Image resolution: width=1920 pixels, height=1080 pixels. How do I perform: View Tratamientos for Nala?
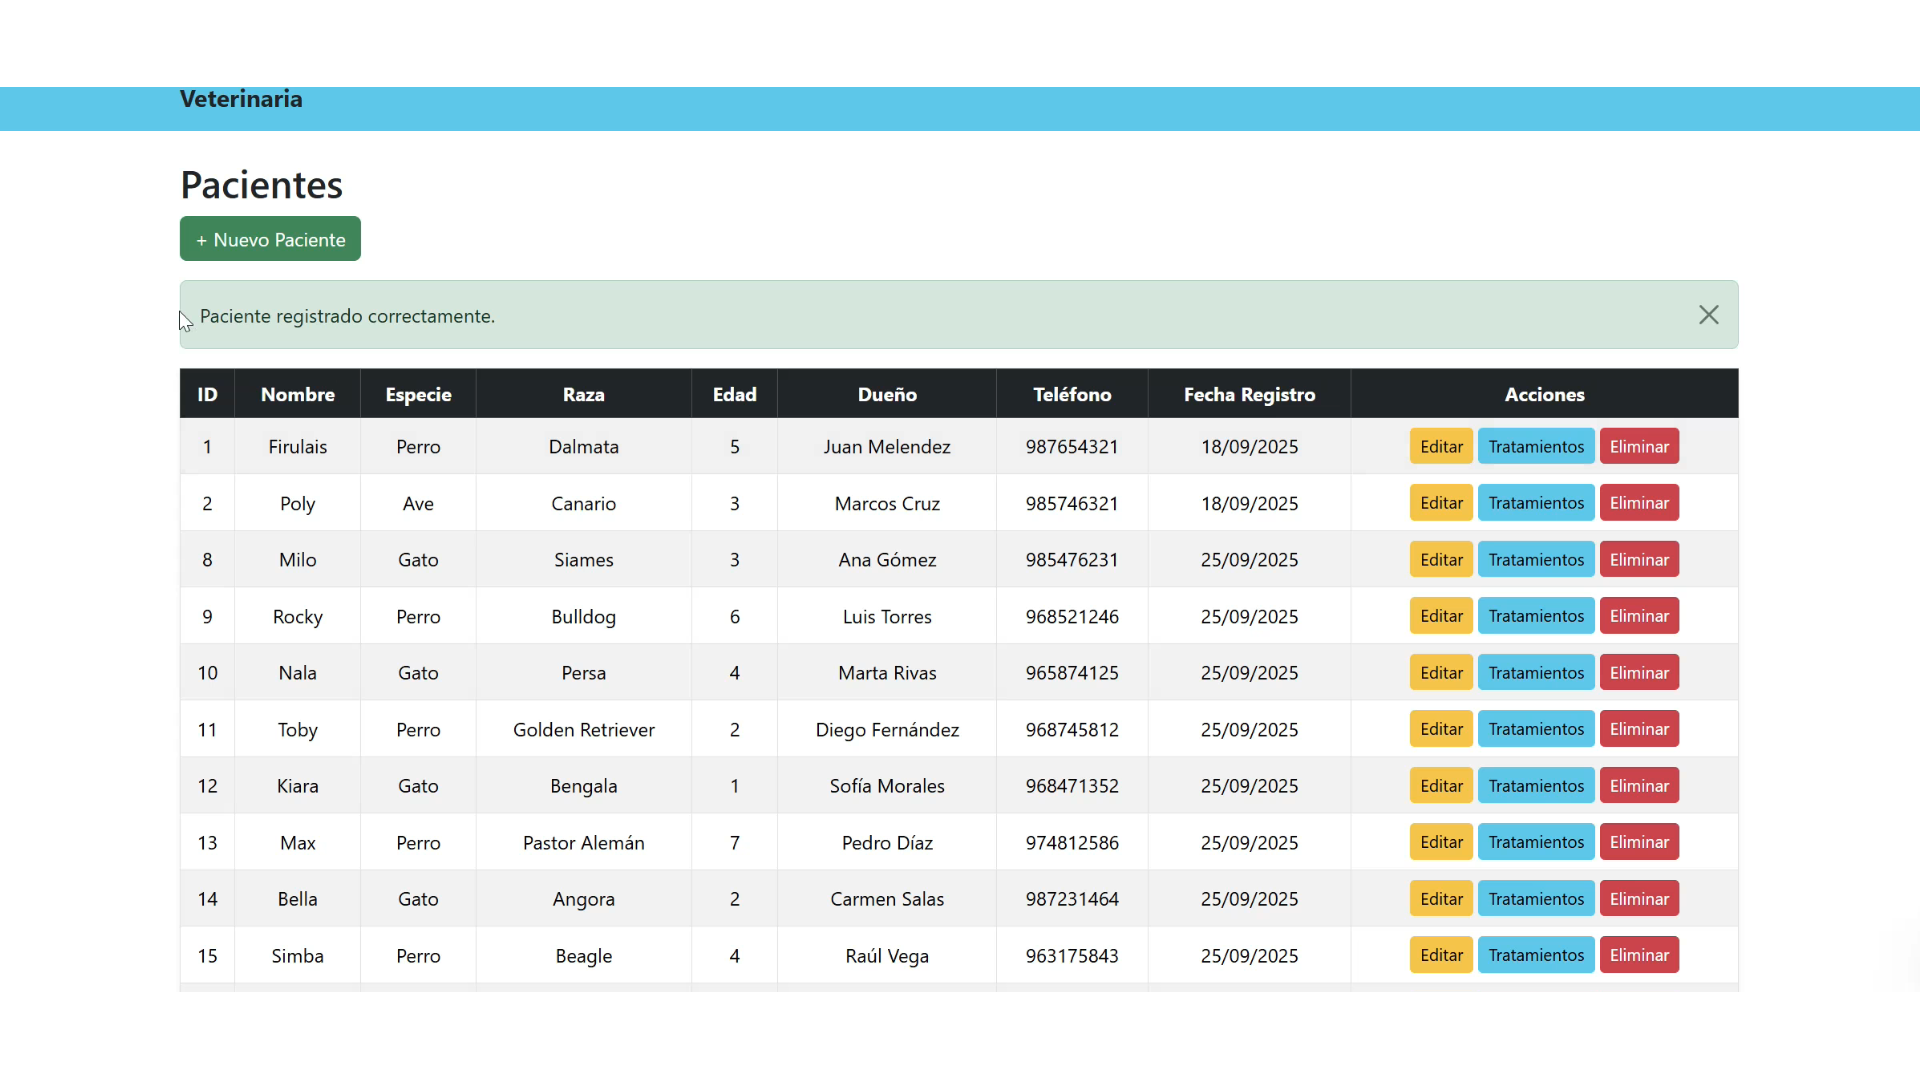[x=1535, y=673]
